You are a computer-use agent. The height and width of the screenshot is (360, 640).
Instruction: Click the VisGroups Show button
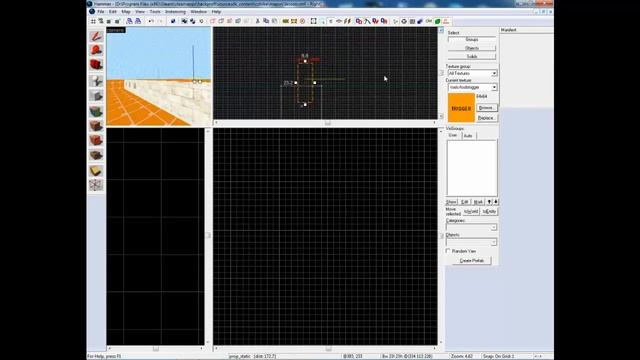[x=451, y=202]
